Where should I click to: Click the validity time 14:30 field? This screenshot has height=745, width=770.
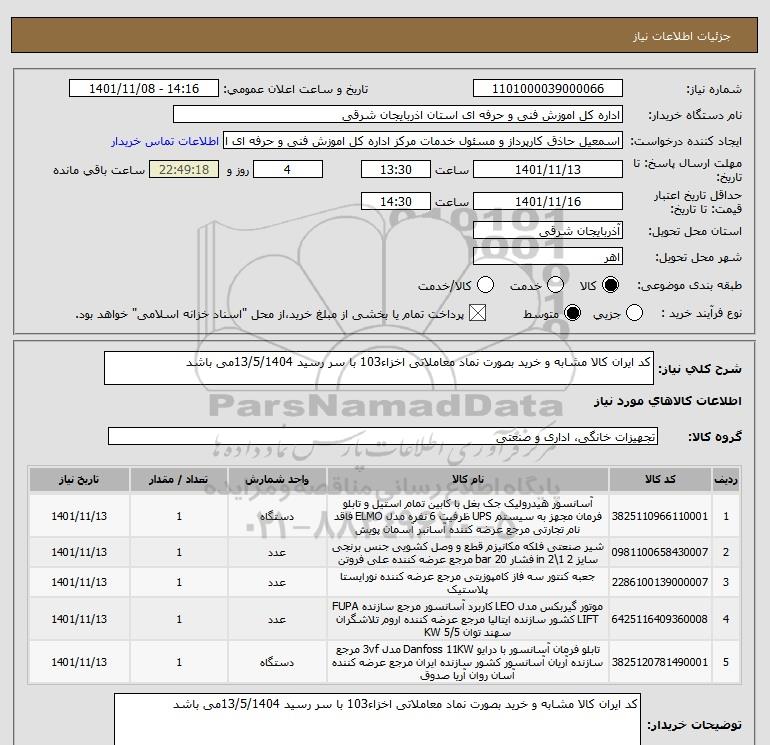pos(396,201)
